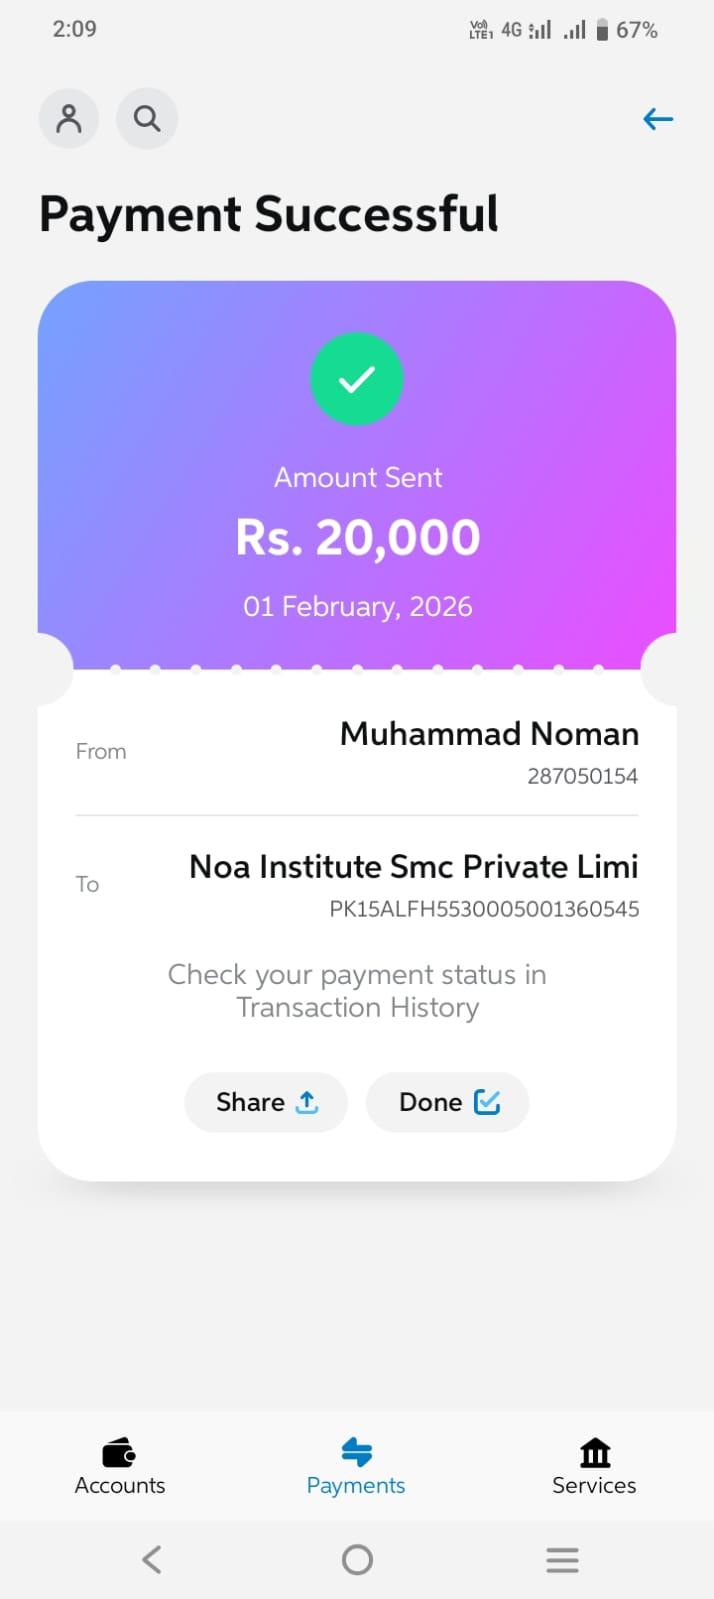The height and width of the screenshot is (1599, 714).
Task: Open the Services bank tab
Action: tap(594, 1466)
